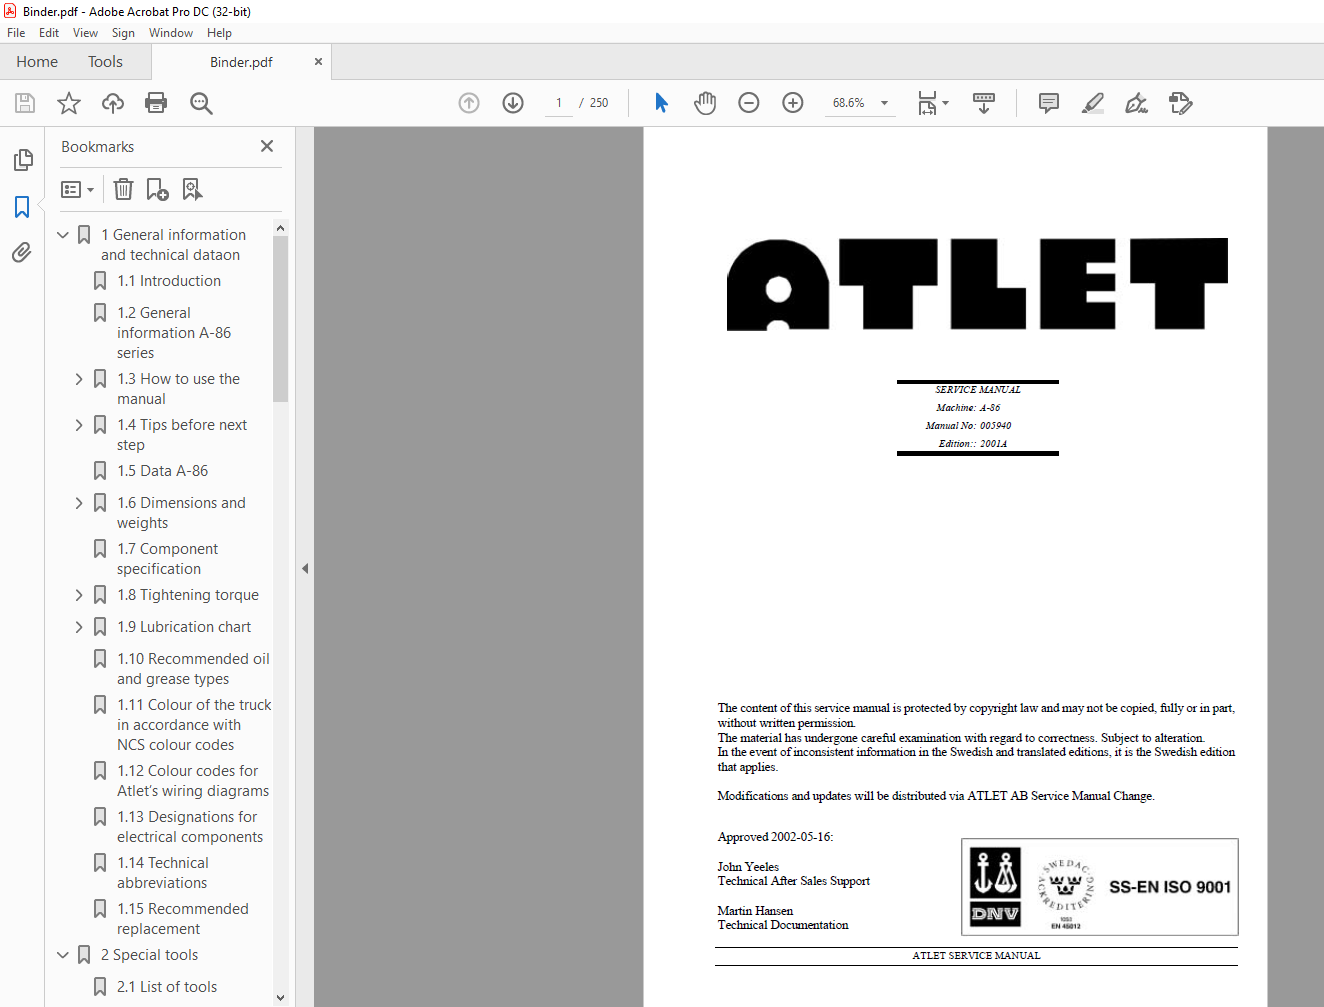Viewport: 1324px width, 1007px height.
Task: Expand 1.6 Dimensions and weights
Action: (79, 503)
